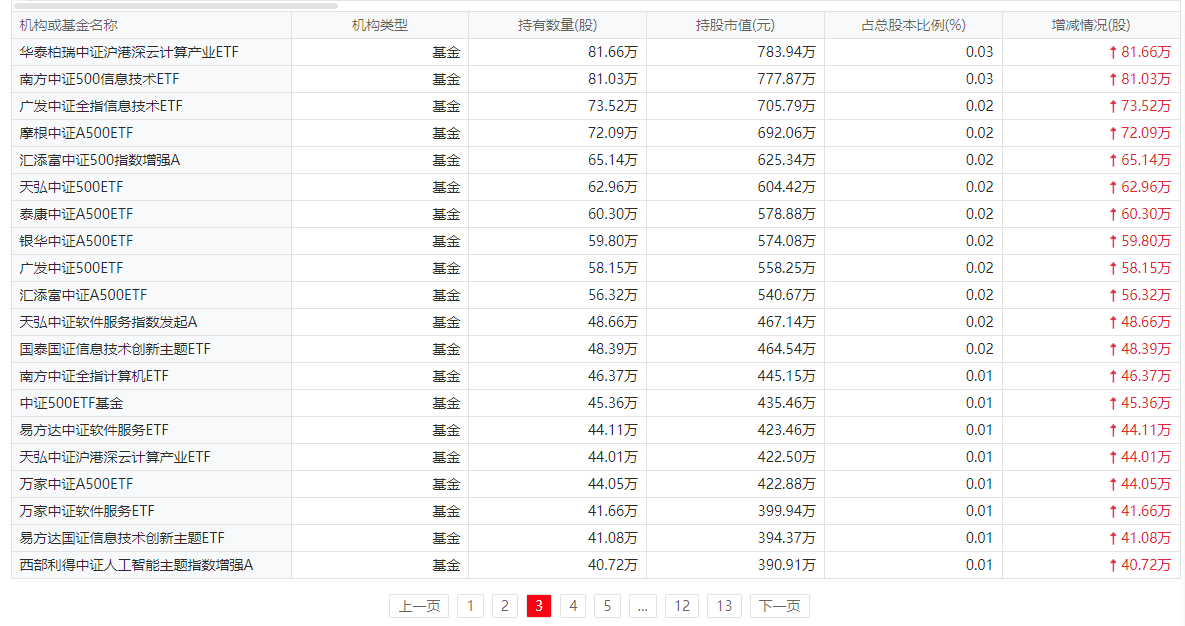1185x626 pixels.
Task: Select fund 华泰柏瑞中证沪港深云计算产业ETF
Action: click(x=128, y=52)
